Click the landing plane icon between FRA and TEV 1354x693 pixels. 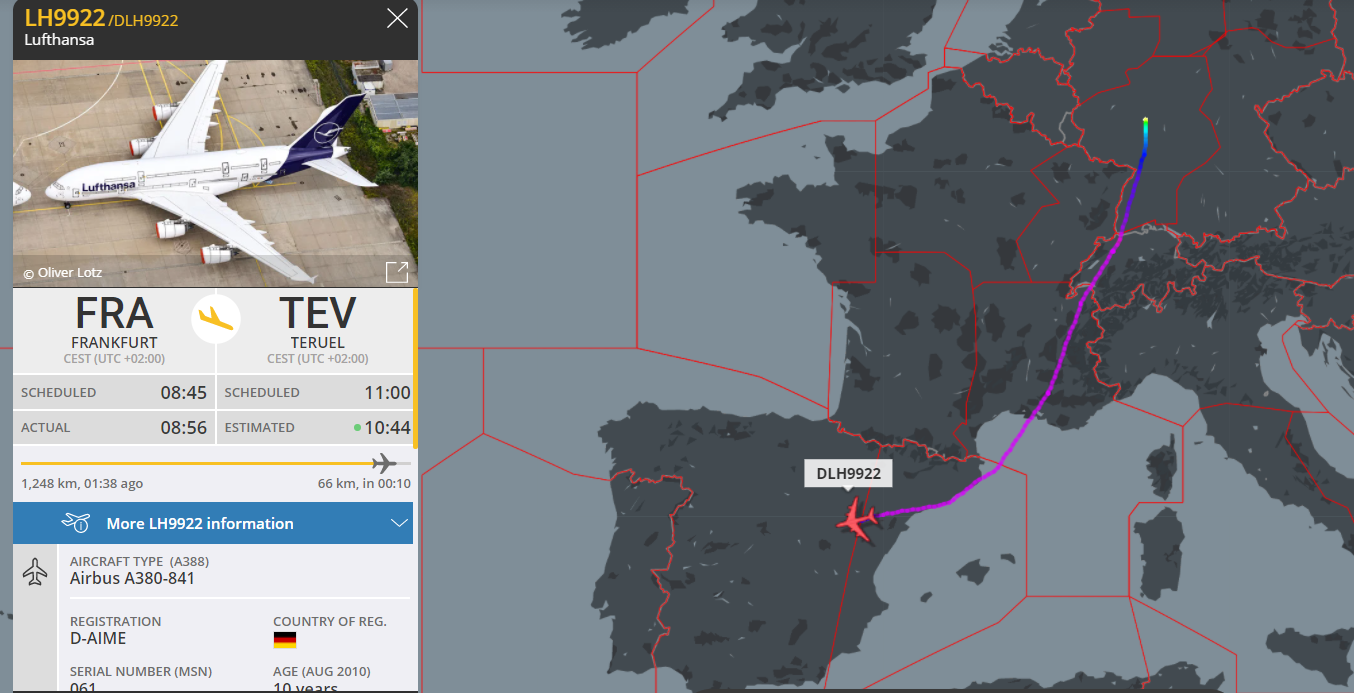coord(216,318)
